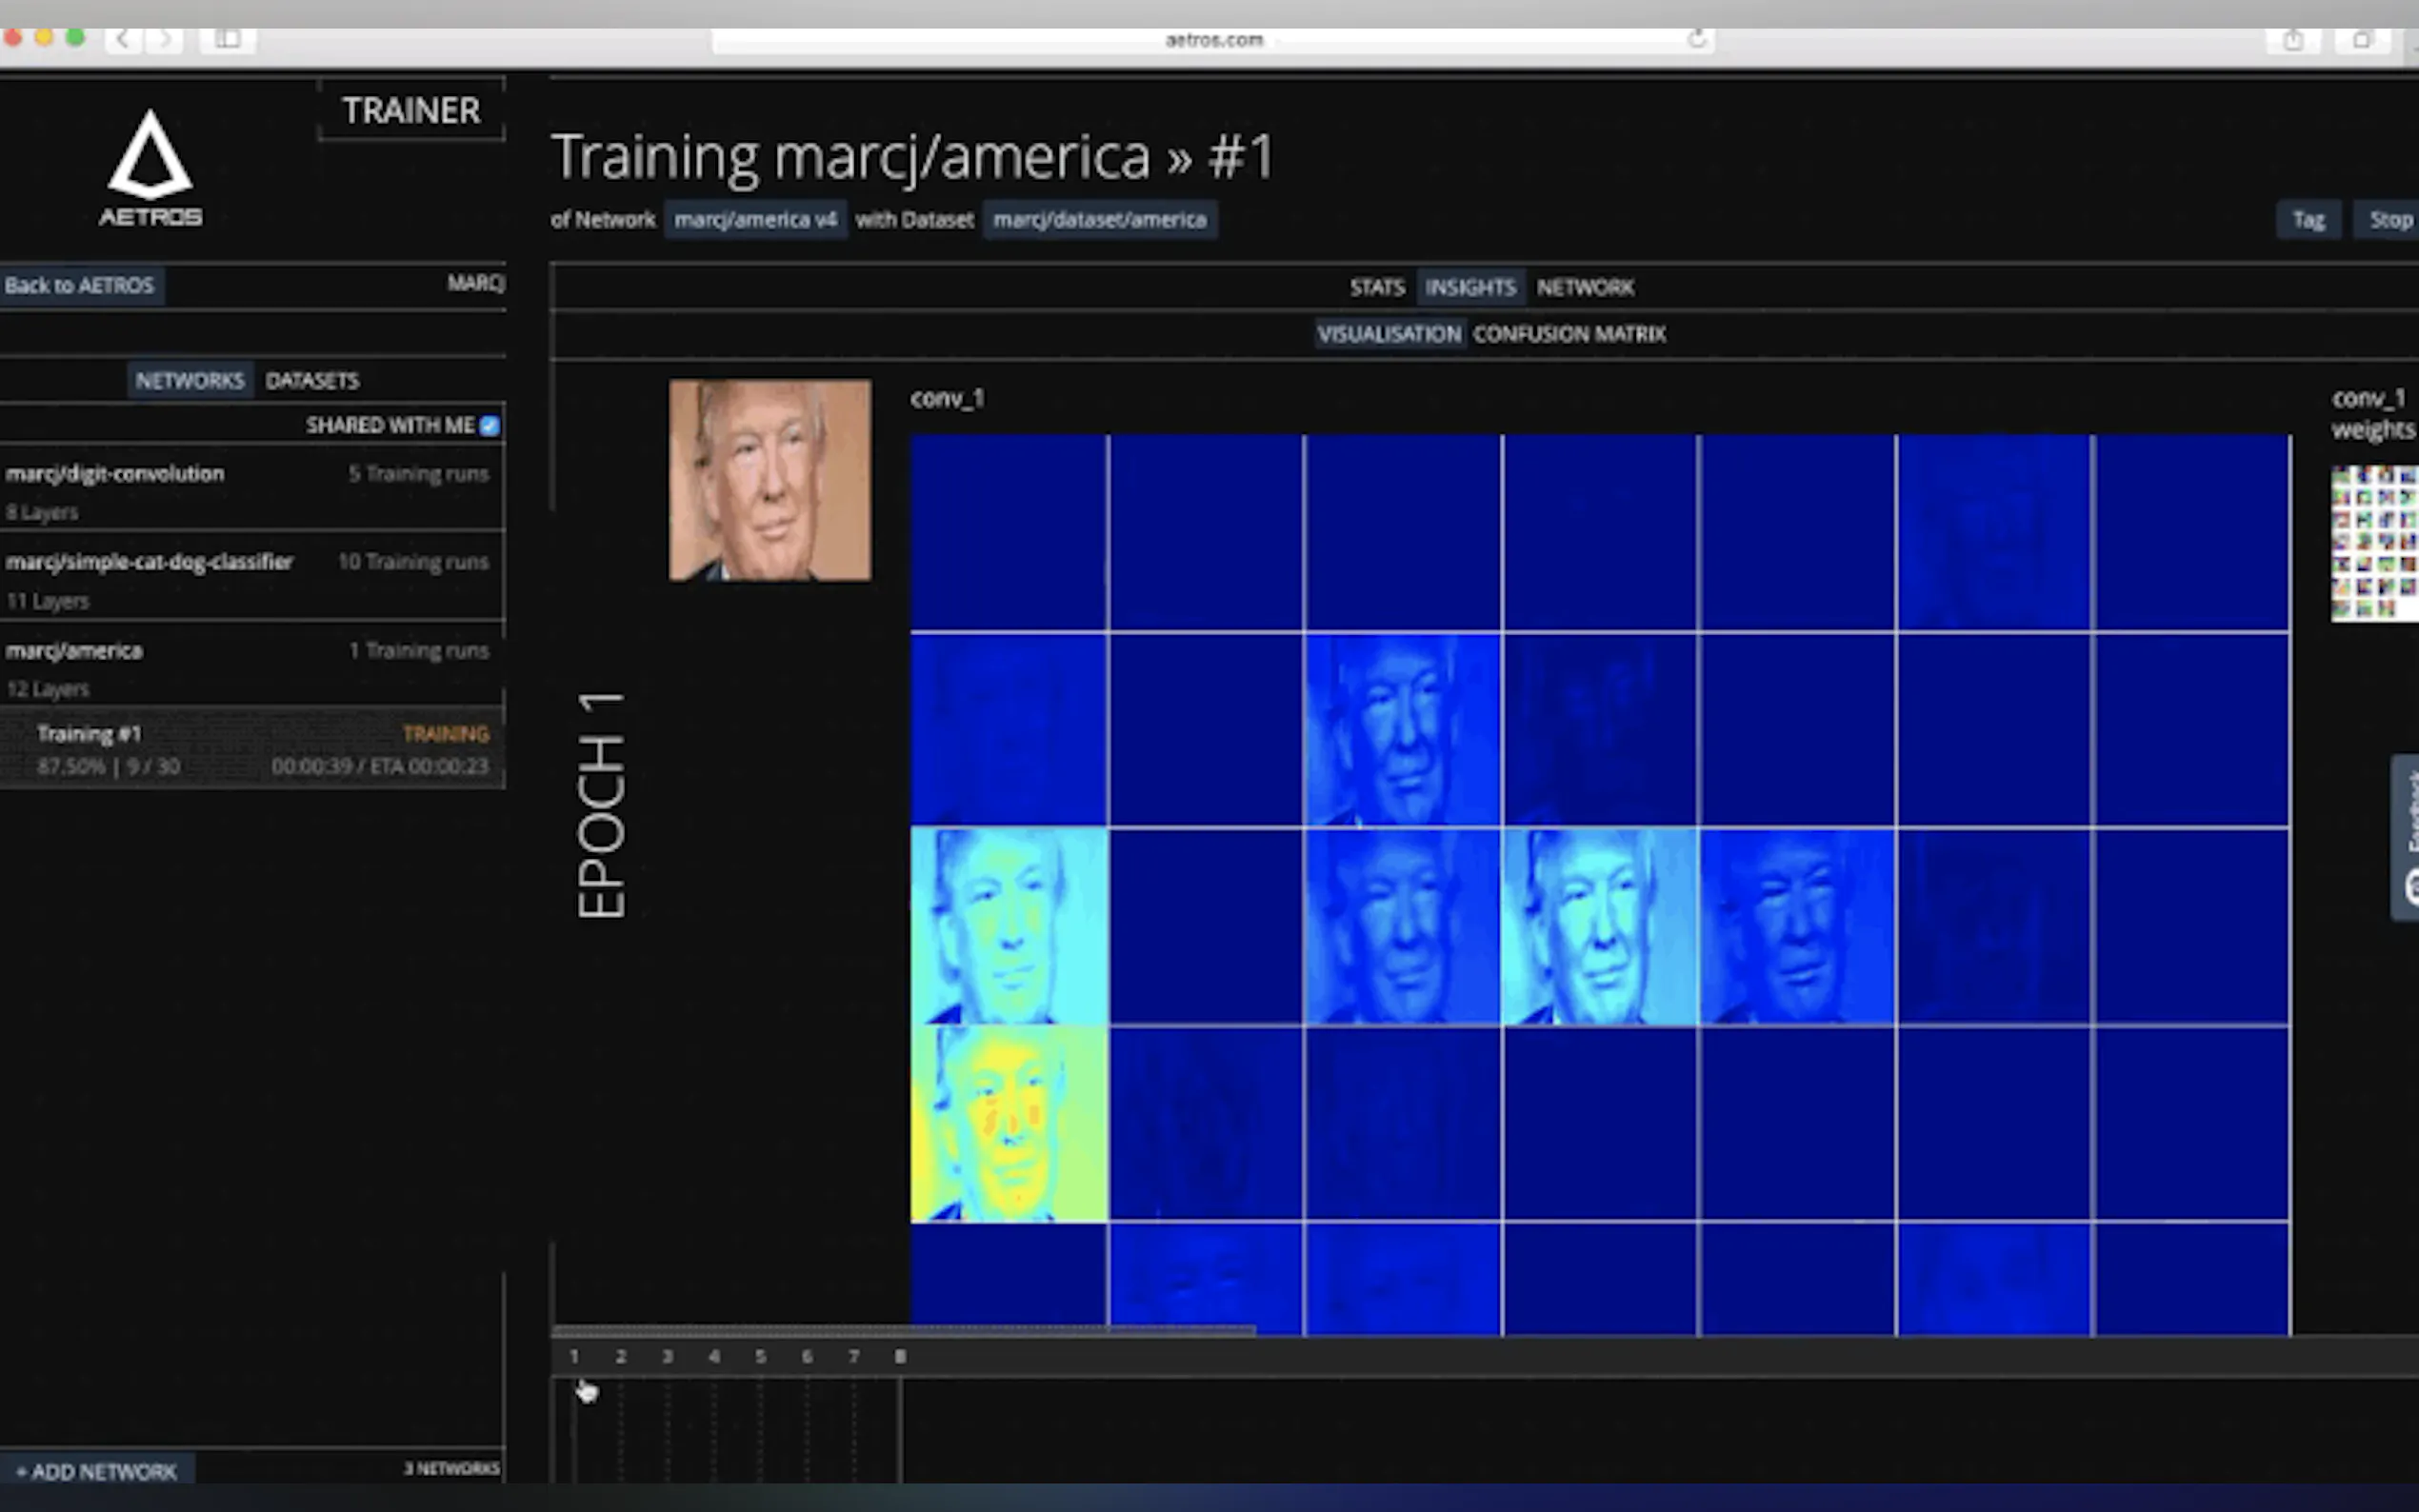2419x1512 pixels.
Task: Open the marcj/dataset/america link
Action: pos(1099,220)
